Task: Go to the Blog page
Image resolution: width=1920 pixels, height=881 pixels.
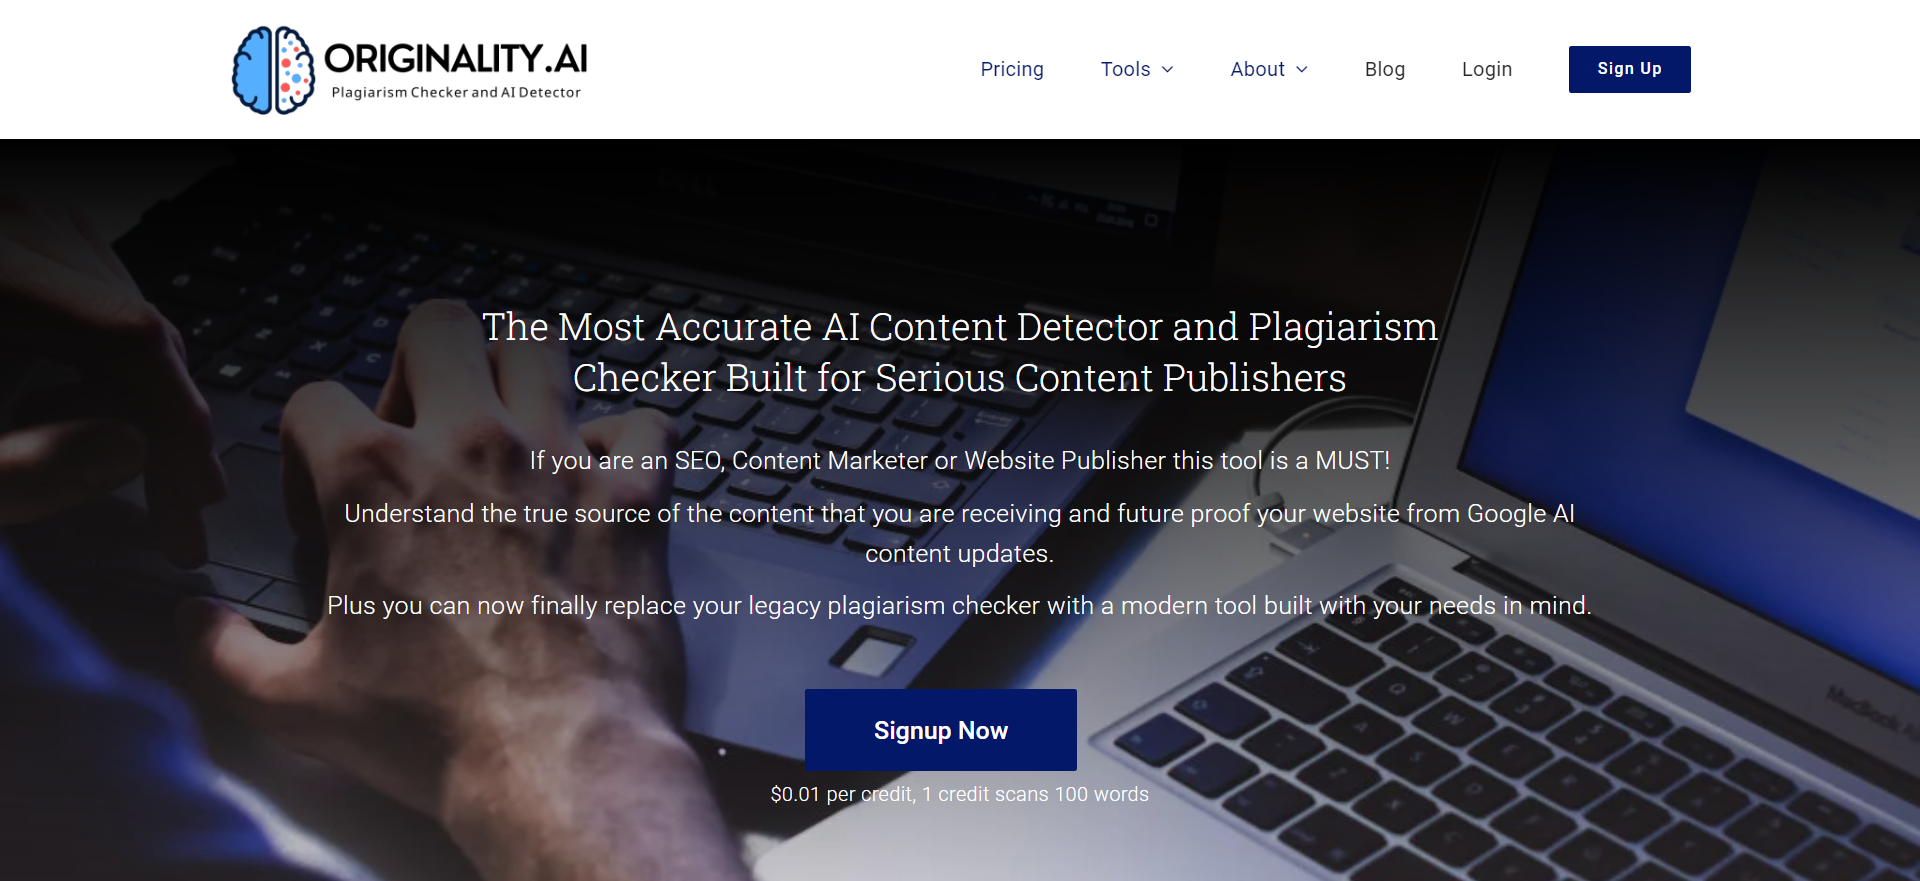Action: [1385, 69]
